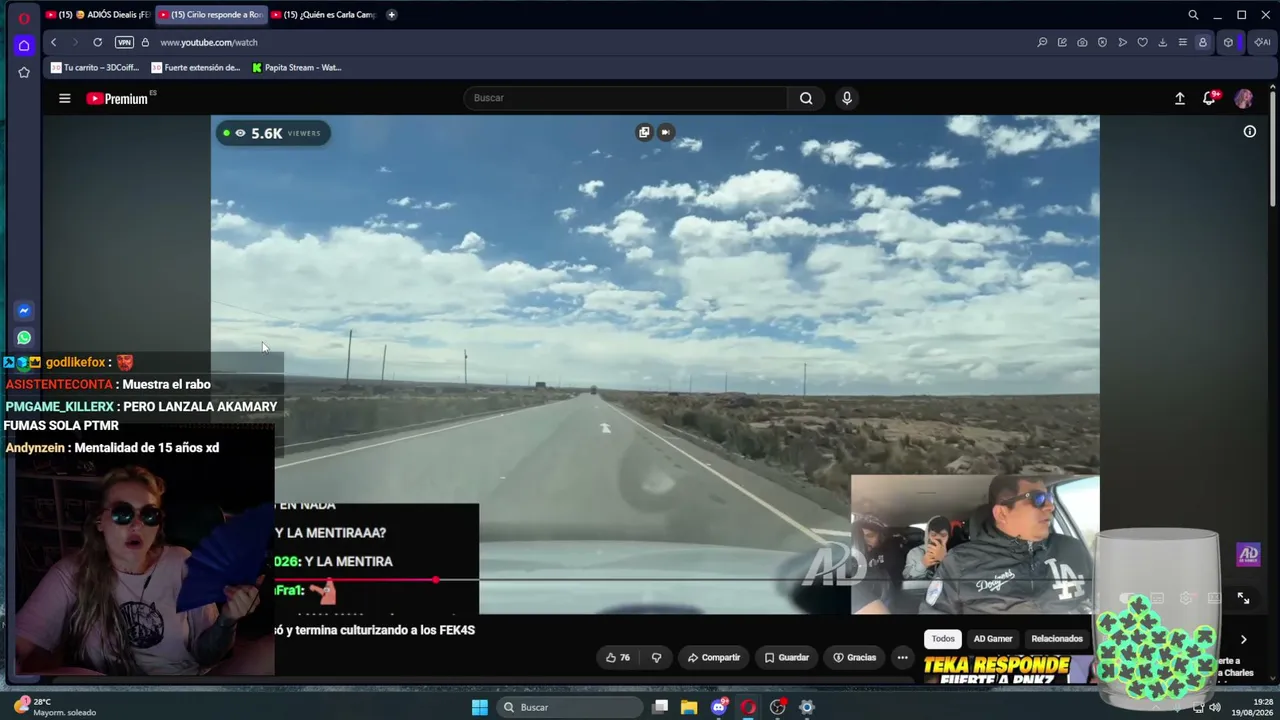Open YouTube create upload icon
The height and width of the screenshot is (720, 1280).
[x=1180, y=98]
